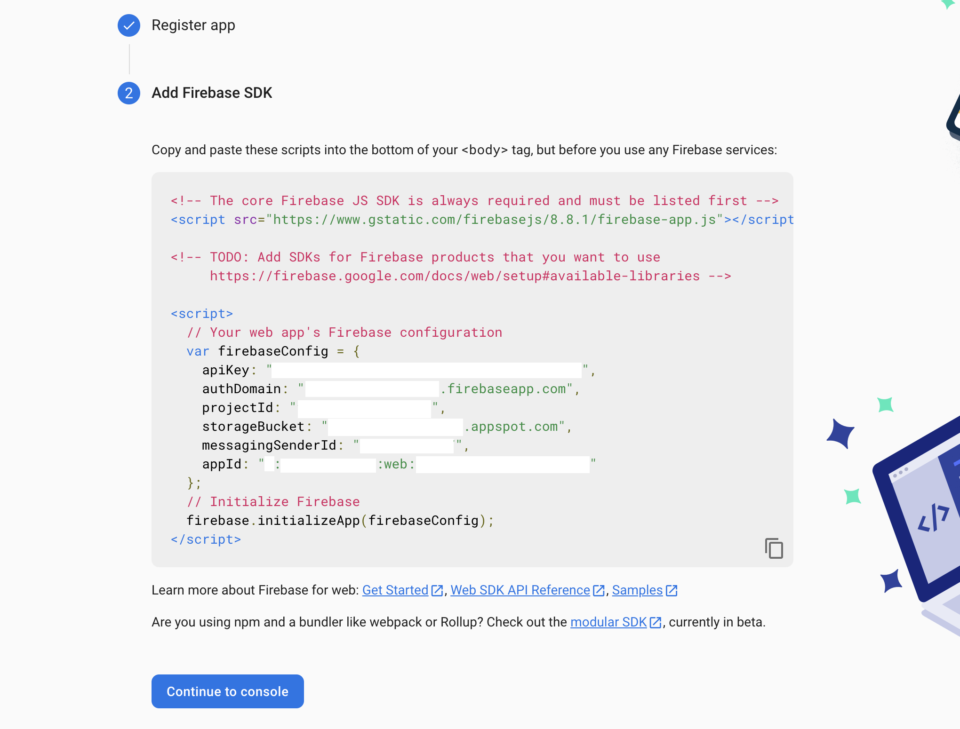Click the copy code snippet icon

pos(773,548)
